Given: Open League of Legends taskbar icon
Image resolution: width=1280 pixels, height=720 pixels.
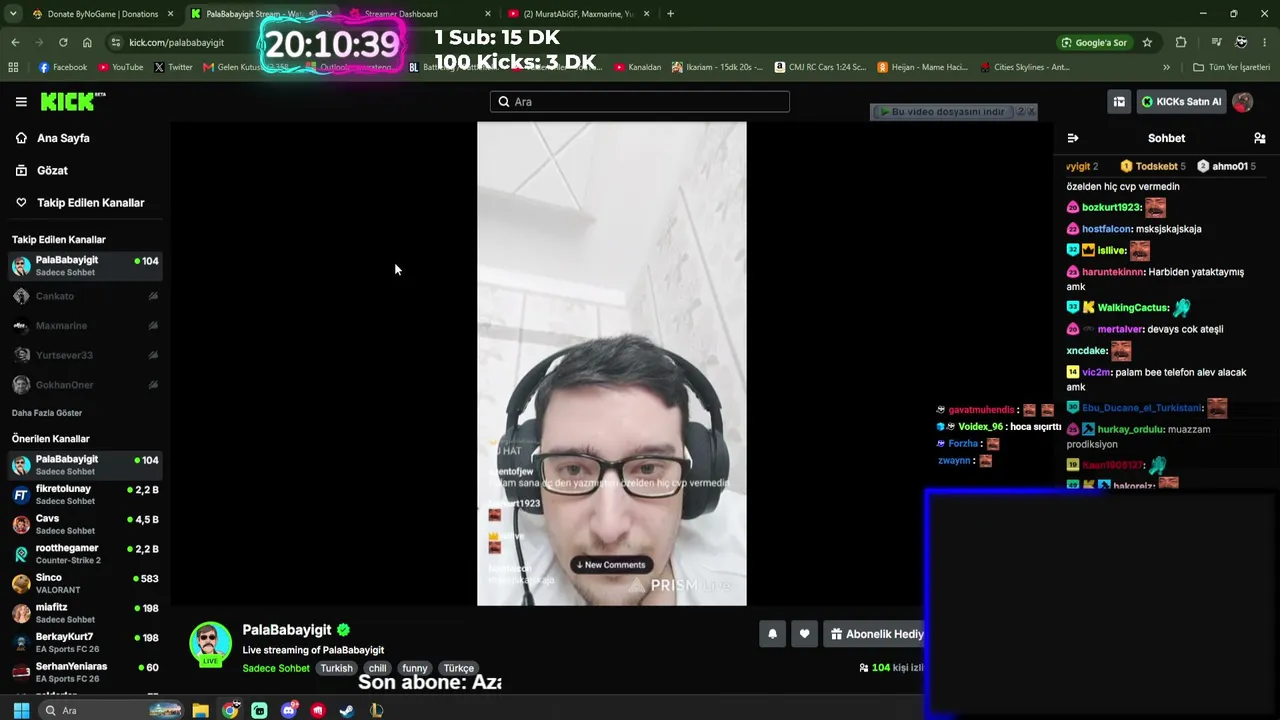Looking at the screenshot, I should 376,710.
